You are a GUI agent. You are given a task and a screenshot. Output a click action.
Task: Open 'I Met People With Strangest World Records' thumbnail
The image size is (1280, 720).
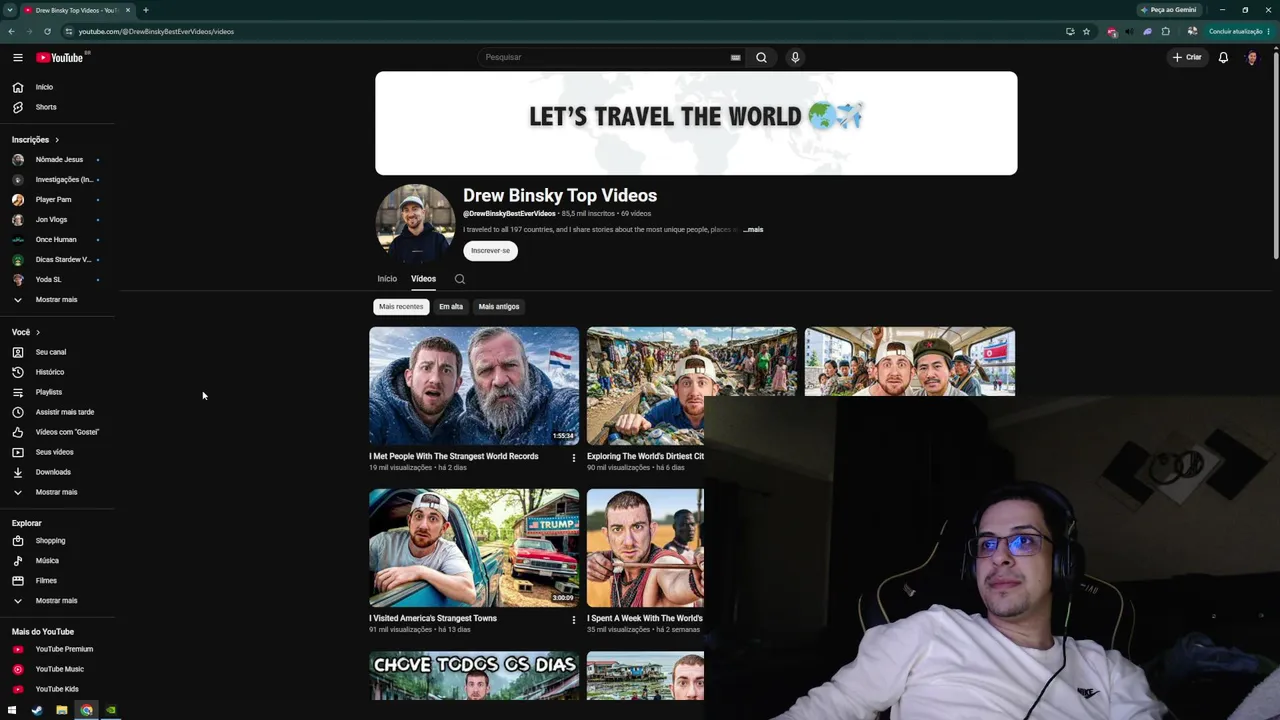[x=474, y=386]
